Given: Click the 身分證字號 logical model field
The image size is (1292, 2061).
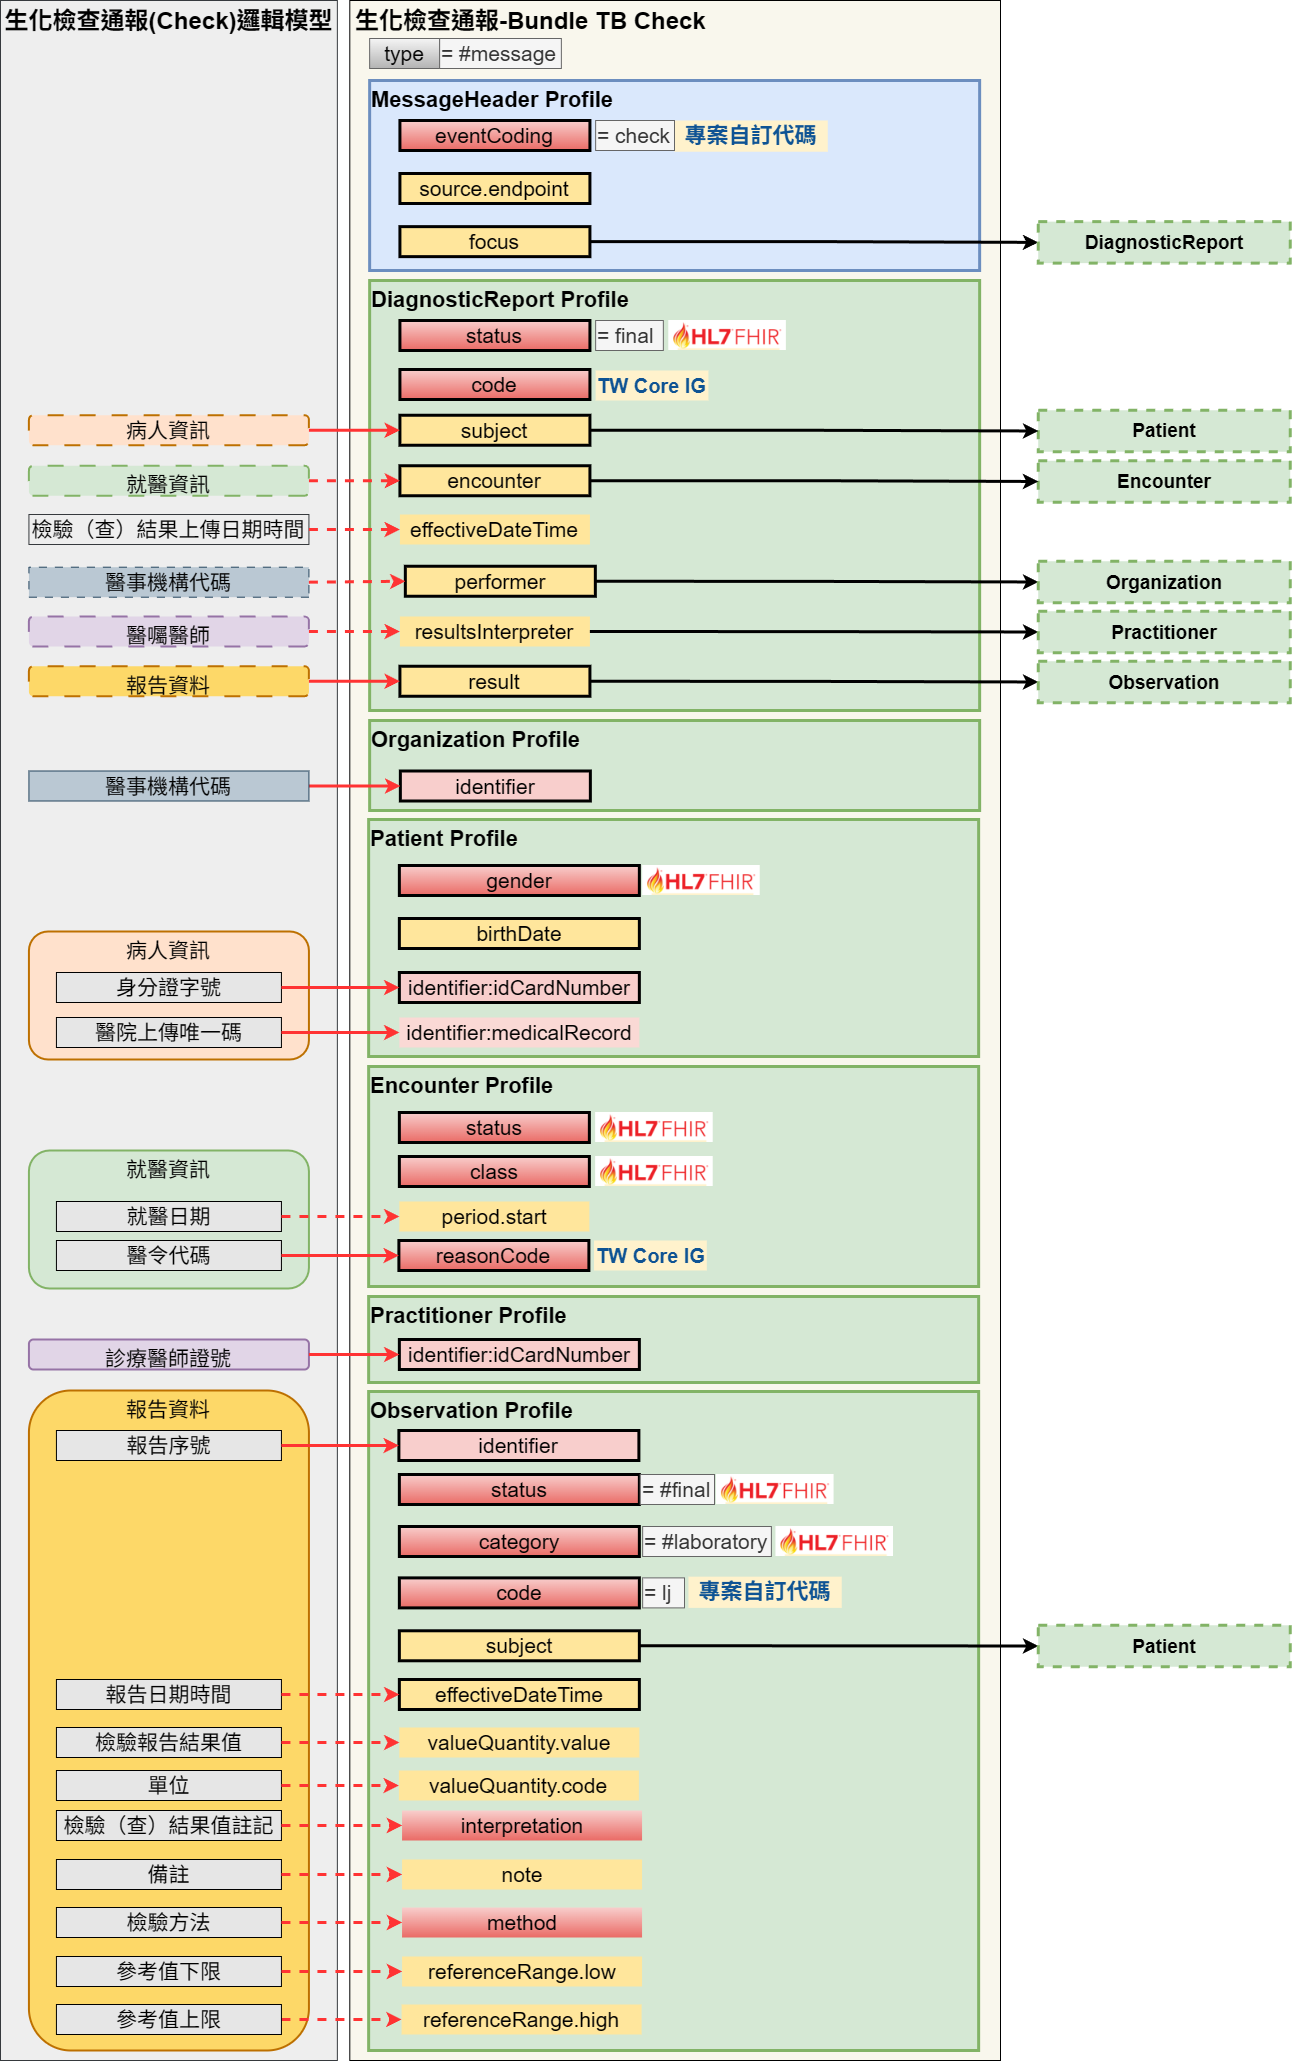Looking at the screenshot, I should click(x=169, y=988).
